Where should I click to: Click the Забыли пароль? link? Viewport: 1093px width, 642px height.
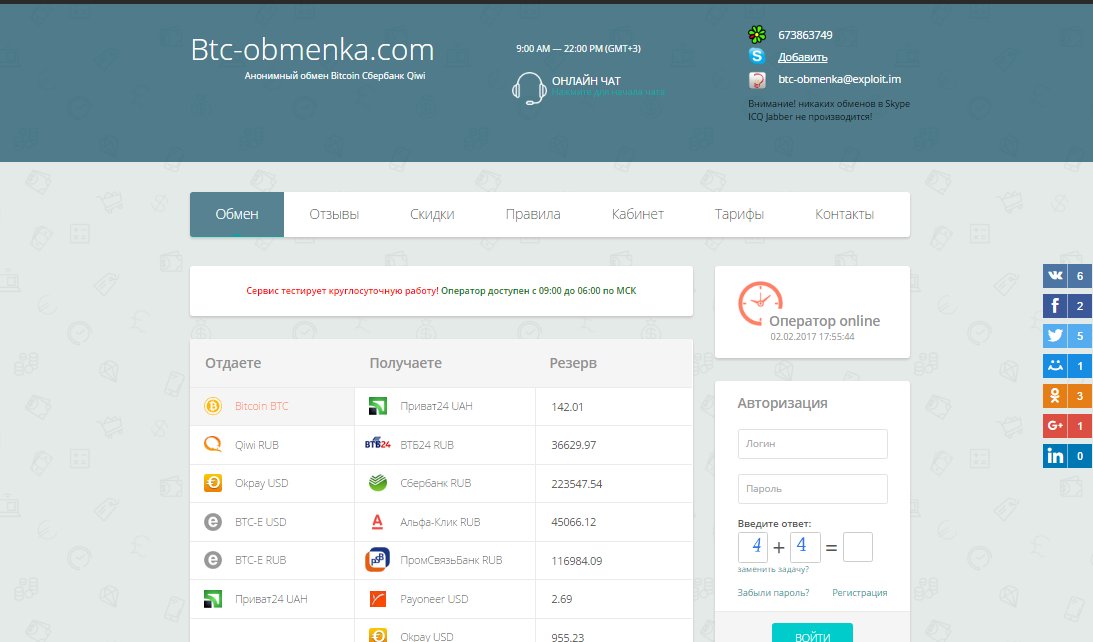click(773, 593)
